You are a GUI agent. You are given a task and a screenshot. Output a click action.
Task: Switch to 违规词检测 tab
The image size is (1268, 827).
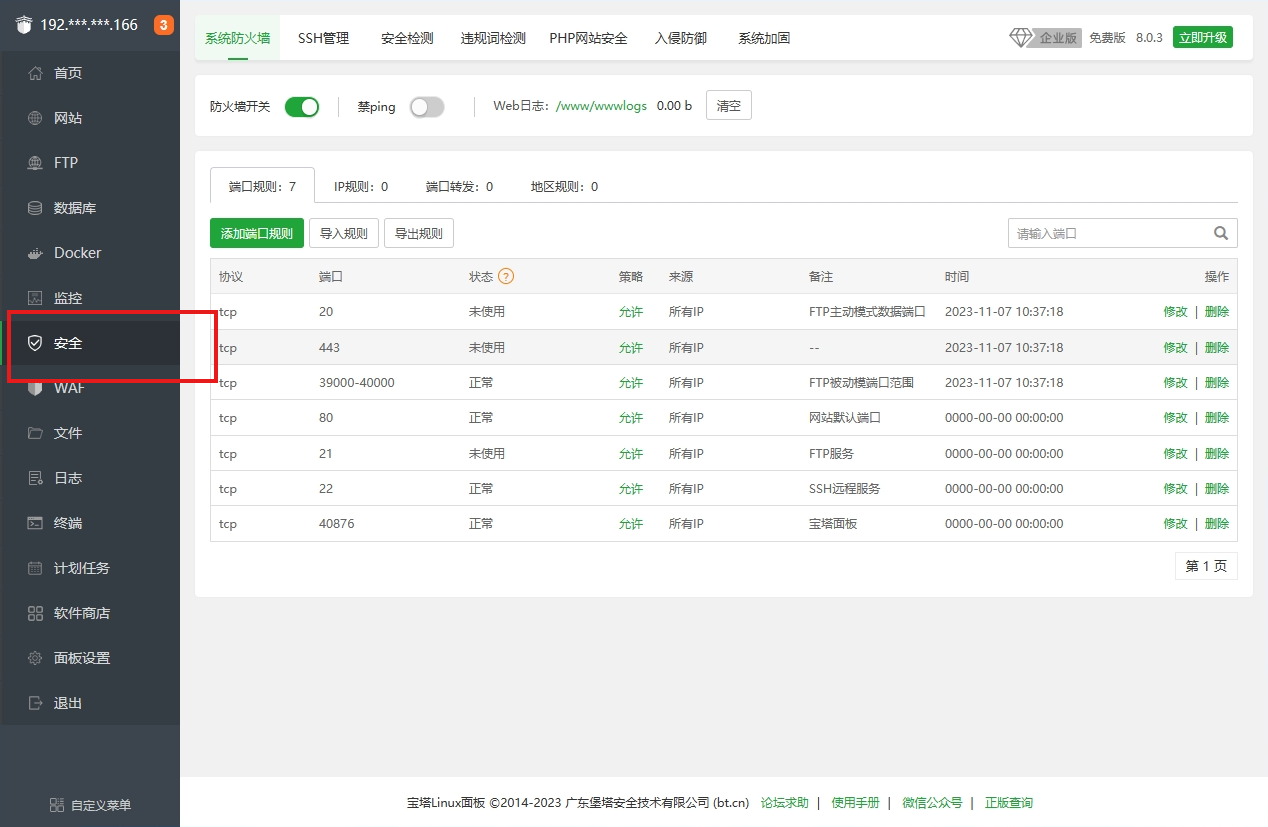tap(493, 38)
